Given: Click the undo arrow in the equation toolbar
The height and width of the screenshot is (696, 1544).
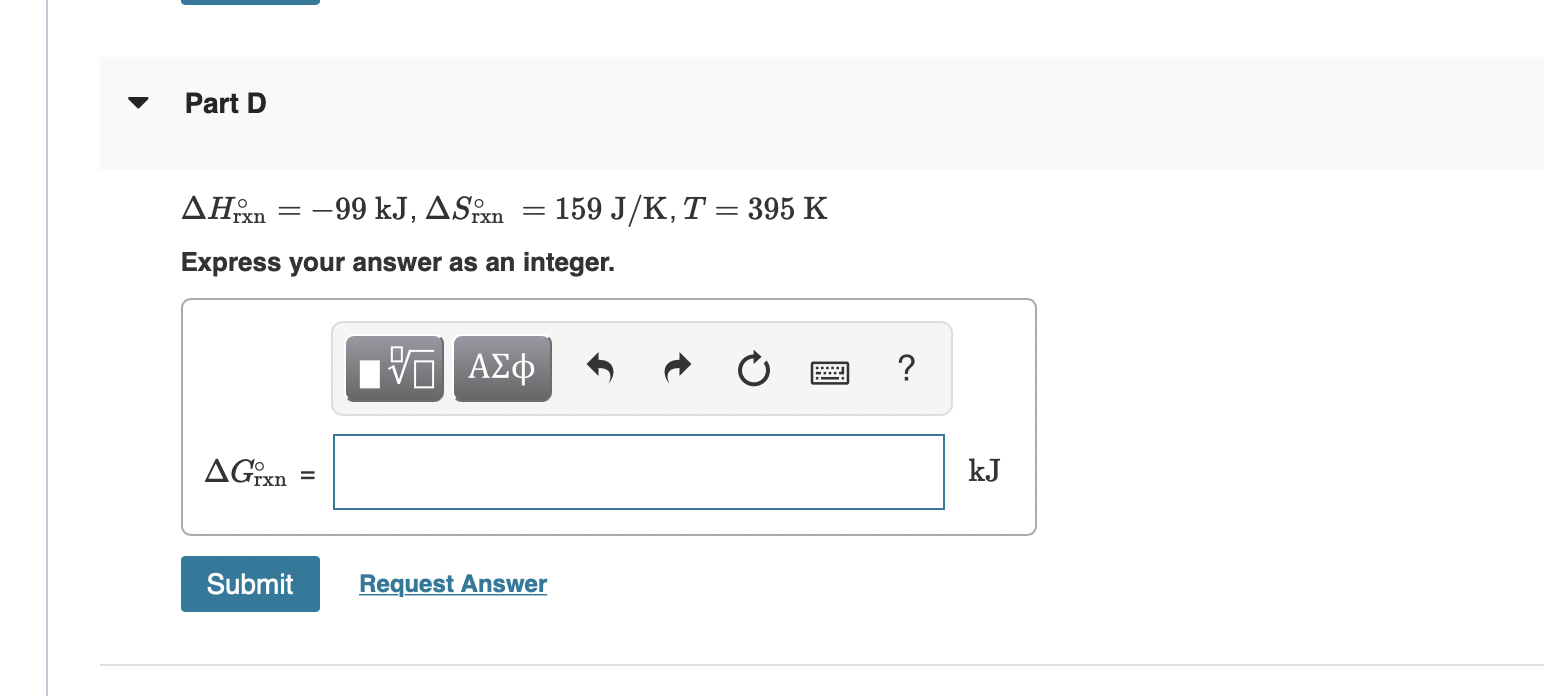Looking at the screenshot, I should [x=600, y=368].
